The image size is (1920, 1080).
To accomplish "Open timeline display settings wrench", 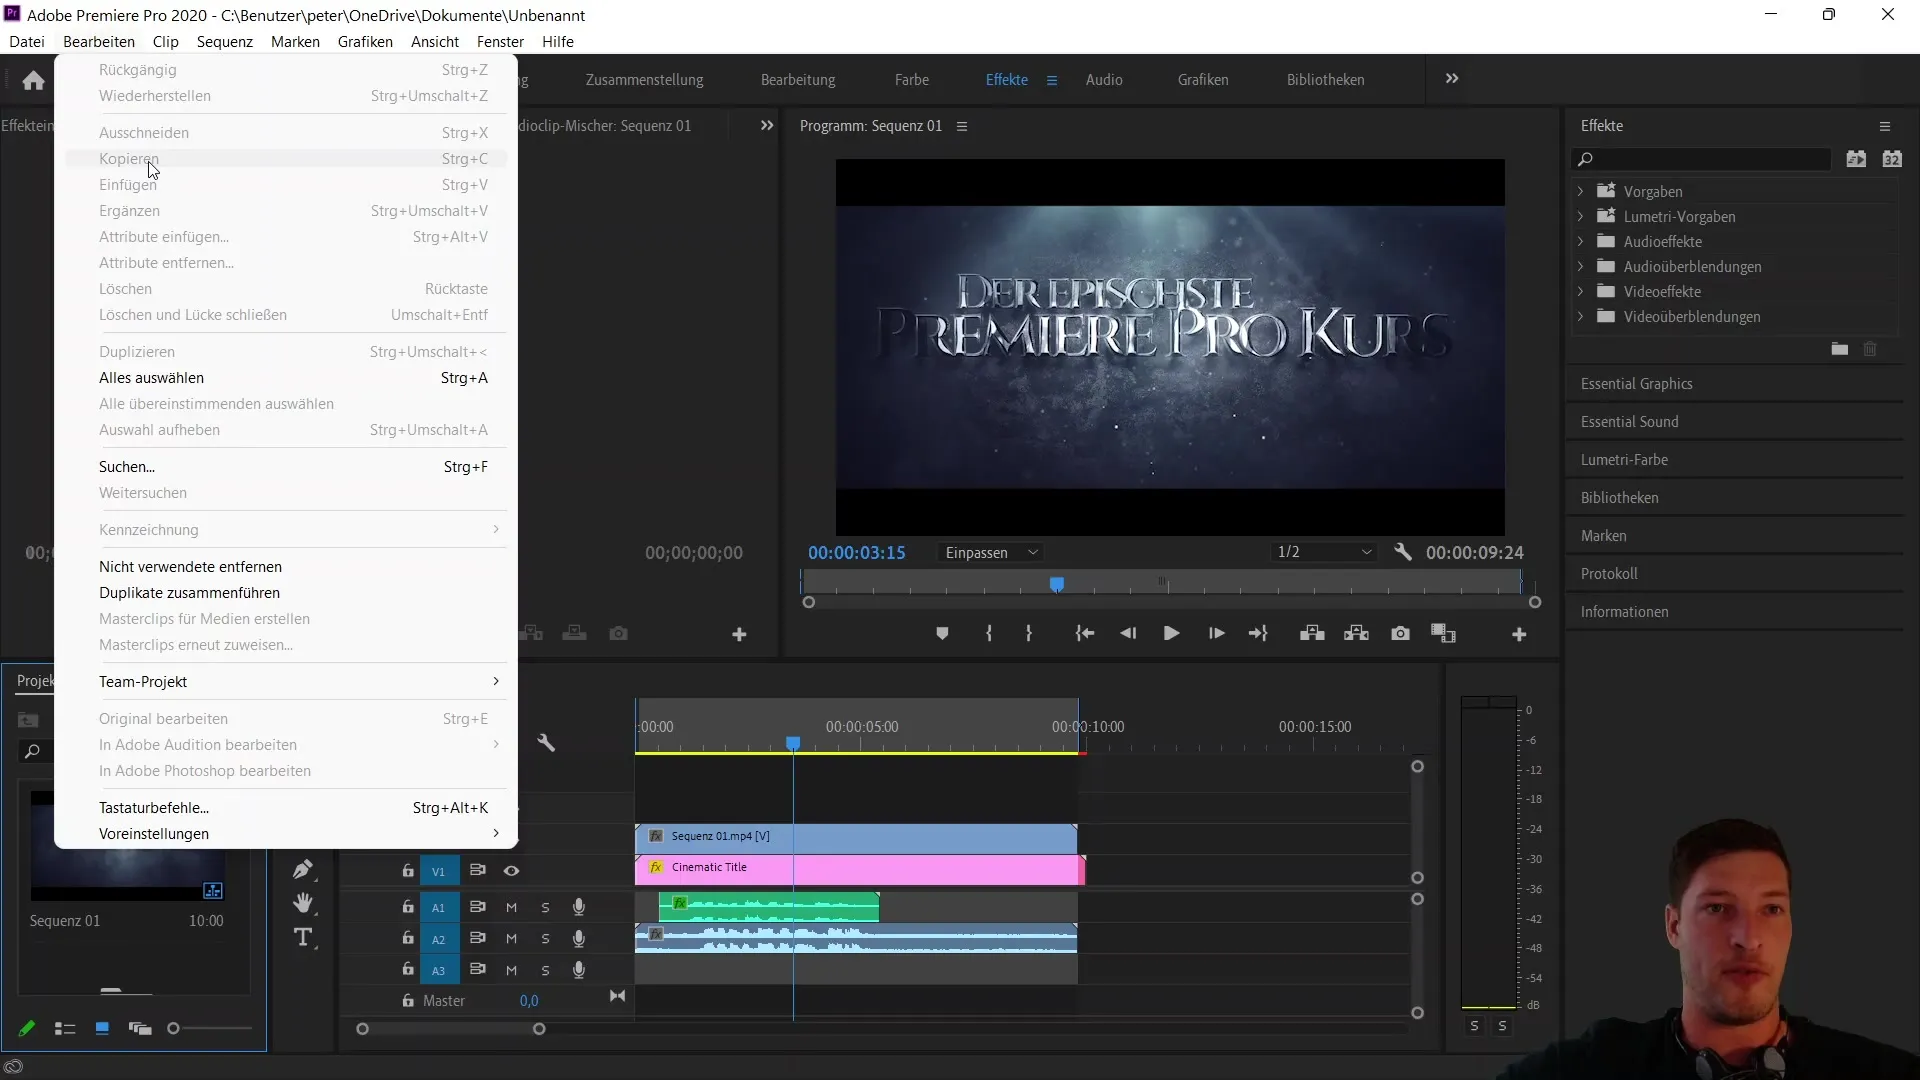I will pyautogui.click(x=546, y=743).
